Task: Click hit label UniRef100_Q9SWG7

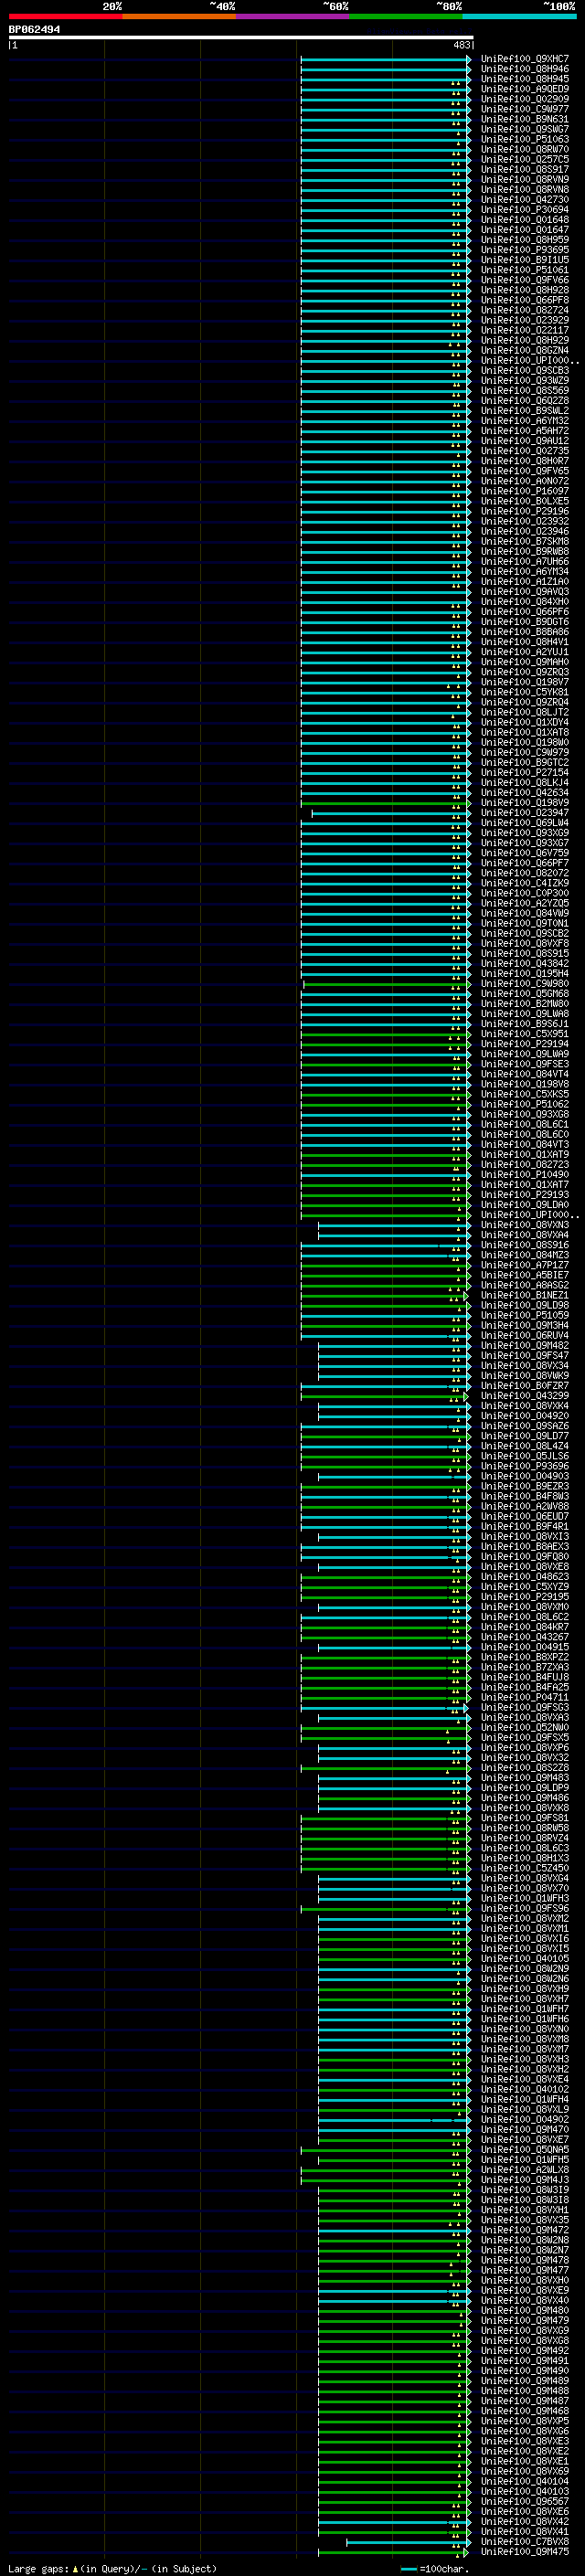Action: pyautogui.click(x=525, y=129)
